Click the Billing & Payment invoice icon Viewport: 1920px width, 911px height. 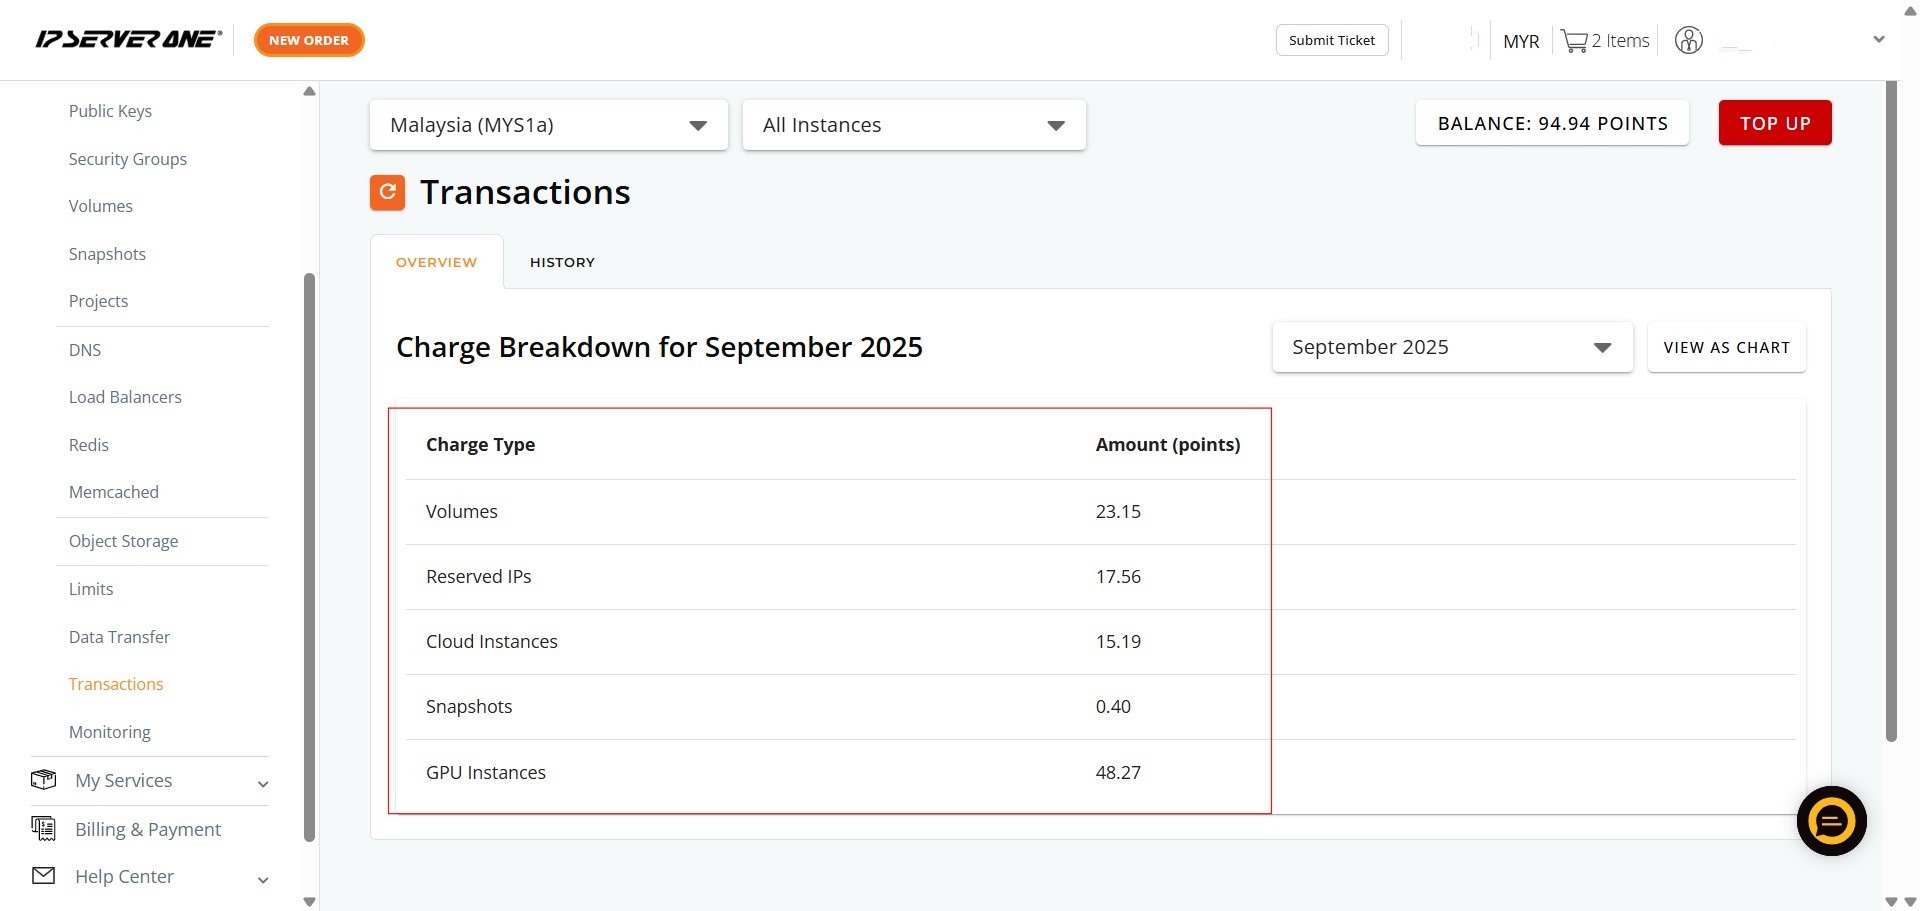pos(44,828)
